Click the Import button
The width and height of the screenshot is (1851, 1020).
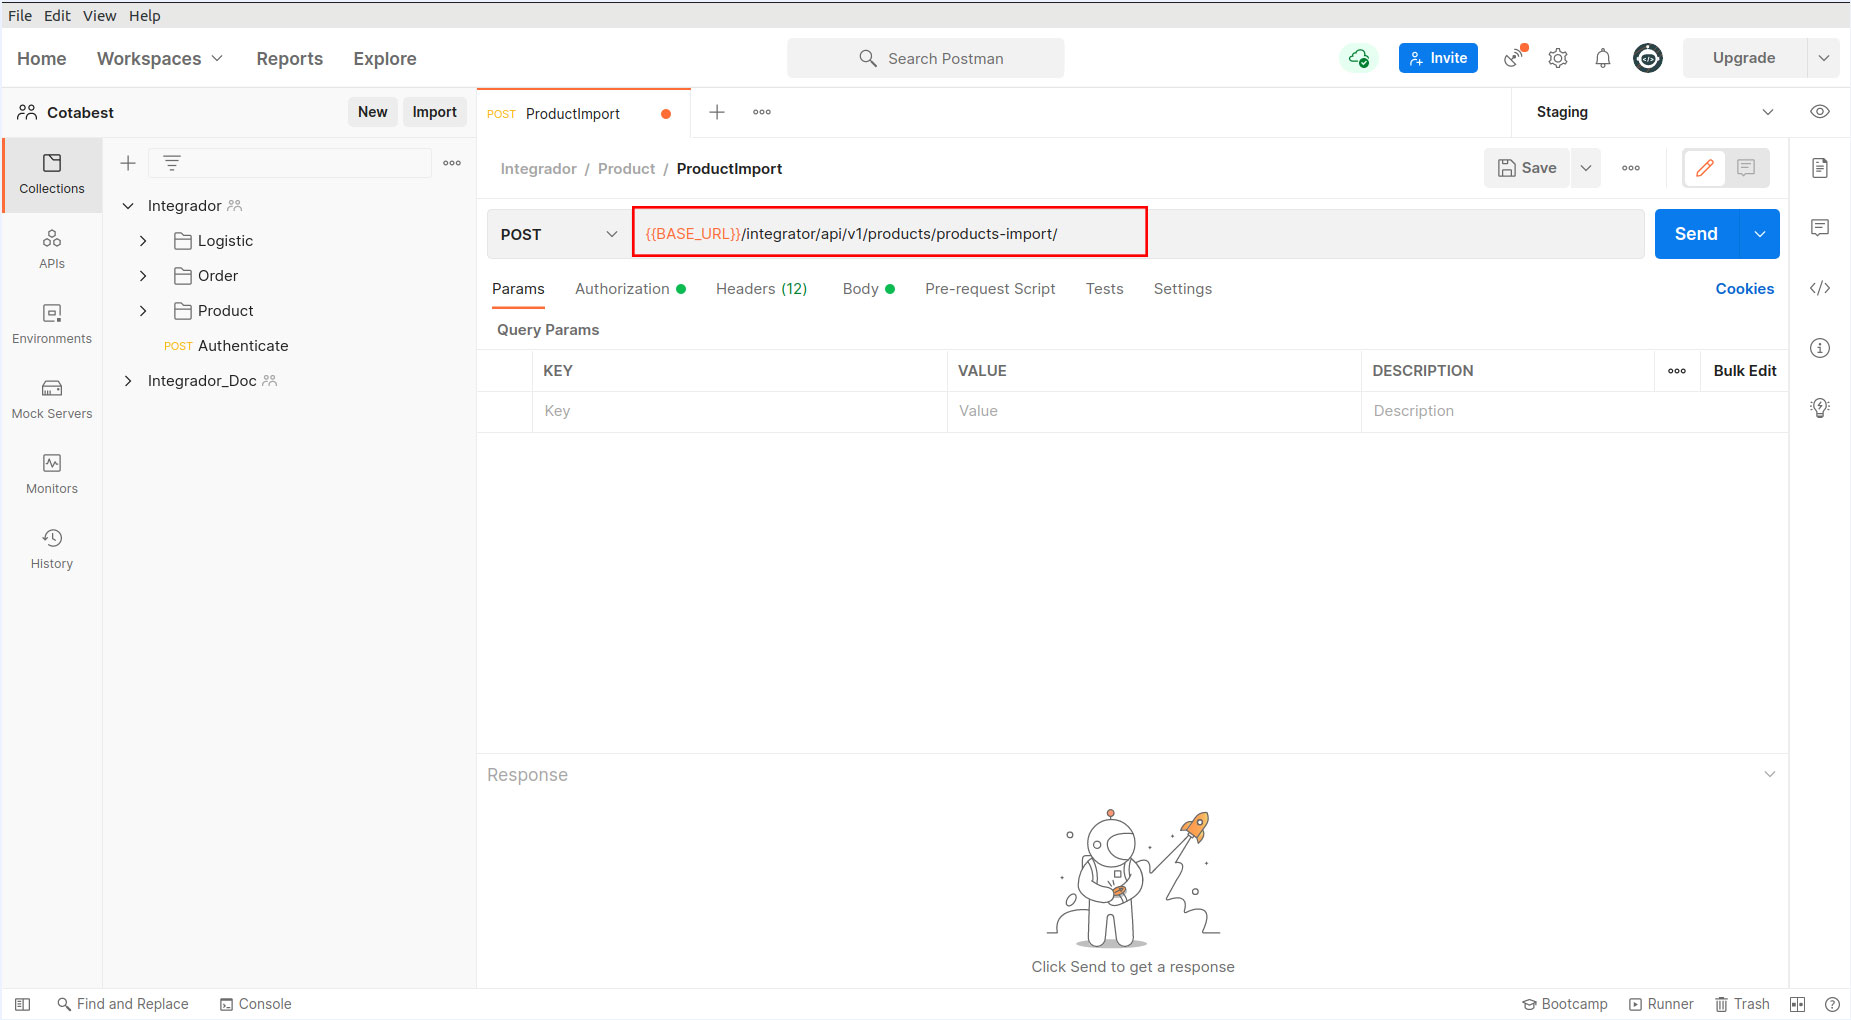[x=434, y=112]
